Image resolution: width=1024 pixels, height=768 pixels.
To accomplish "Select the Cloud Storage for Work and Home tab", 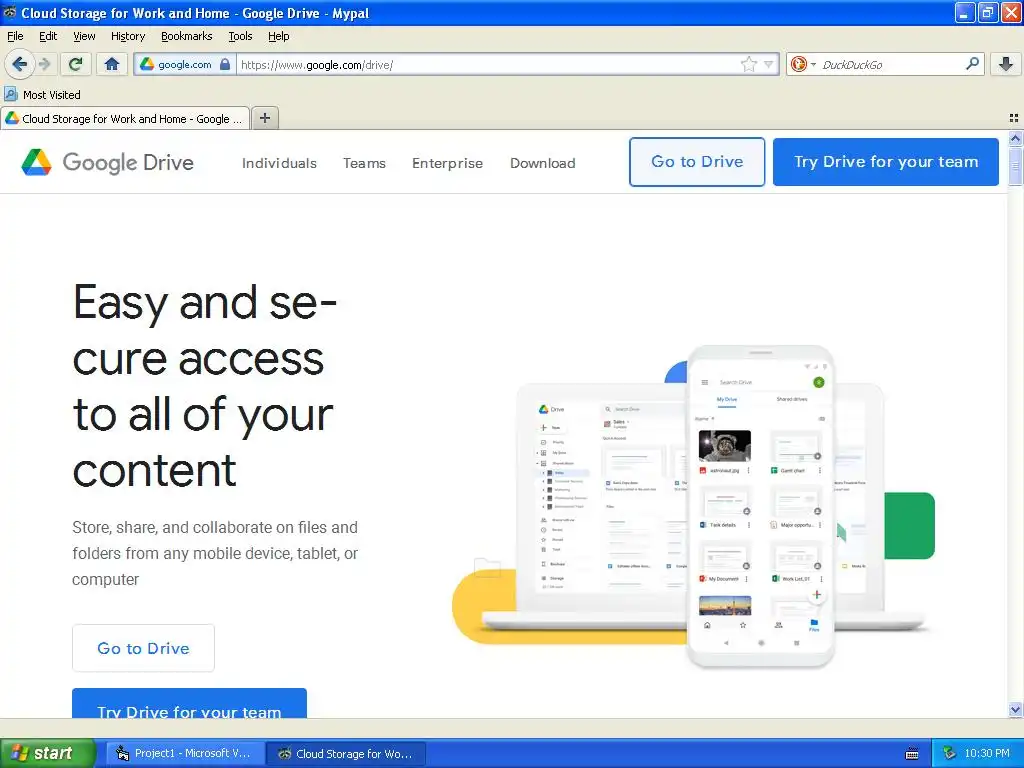I will click(125, 118).
